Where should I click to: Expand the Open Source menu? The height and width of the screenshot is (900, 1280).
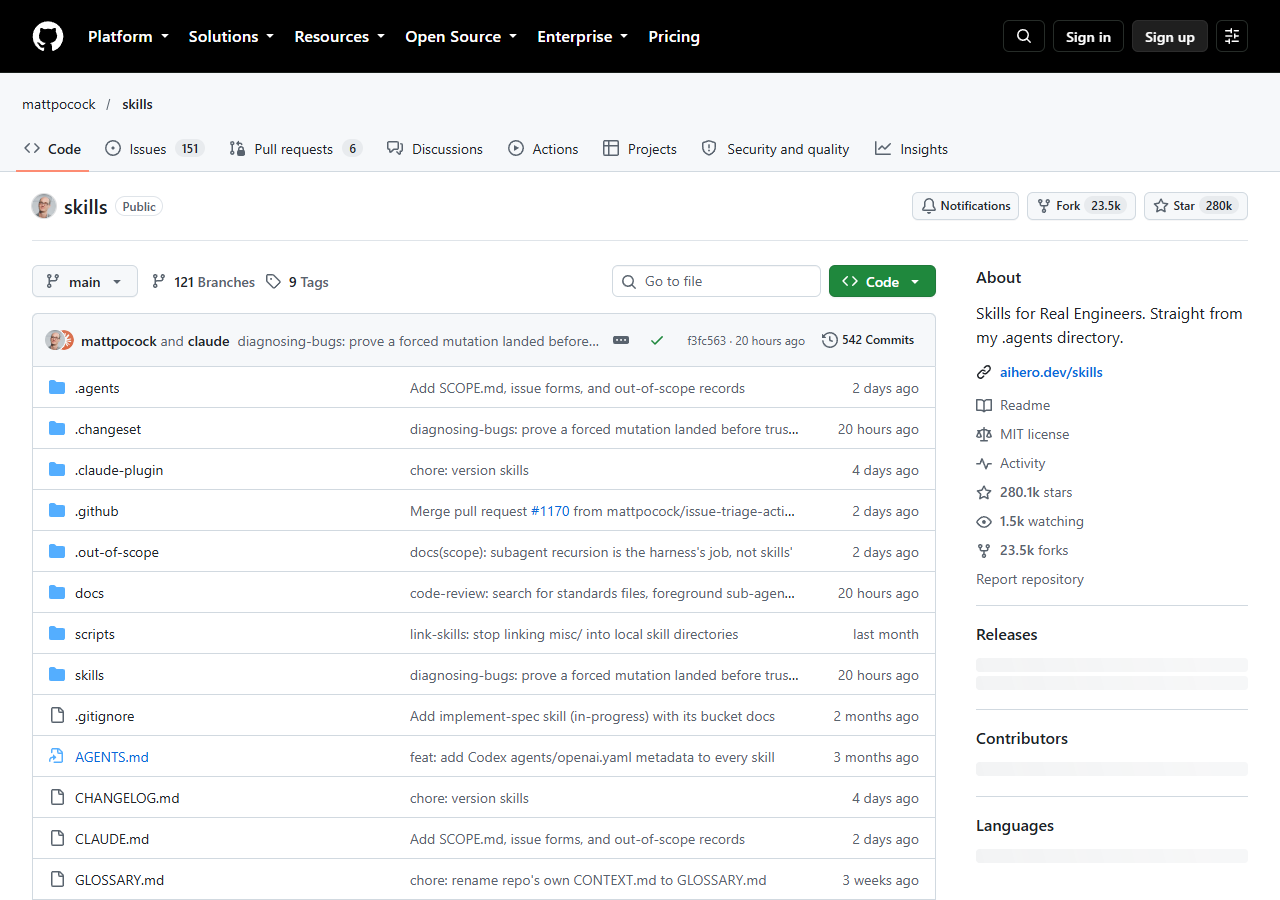click(x=461, y=36)
